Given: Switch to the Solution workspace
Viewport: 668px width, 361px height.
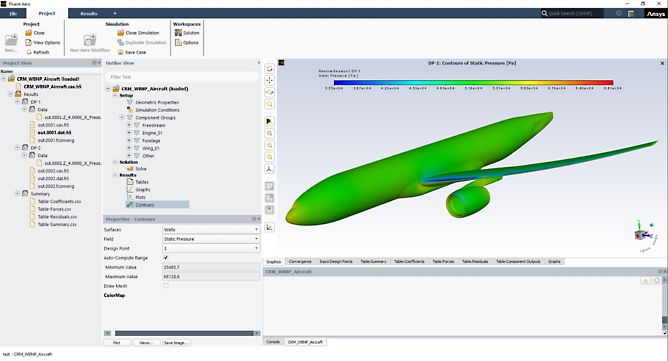Looking at the screenshot, I should click(187, 33).
